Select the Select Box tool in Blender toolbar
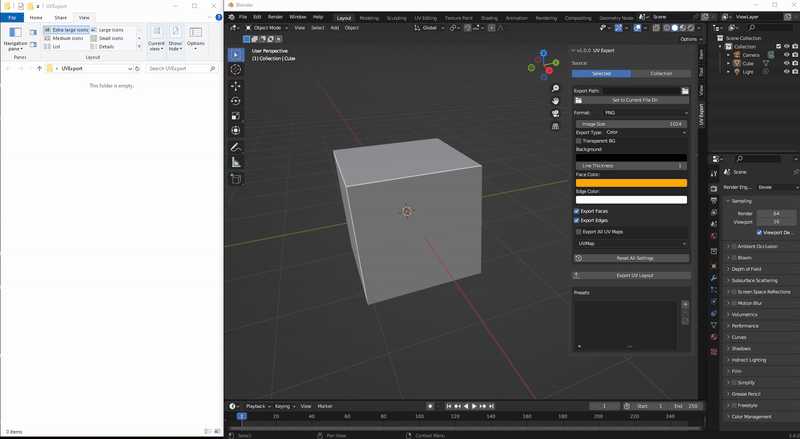This screenshot has height=439, width=800. (x=235, y=55)
